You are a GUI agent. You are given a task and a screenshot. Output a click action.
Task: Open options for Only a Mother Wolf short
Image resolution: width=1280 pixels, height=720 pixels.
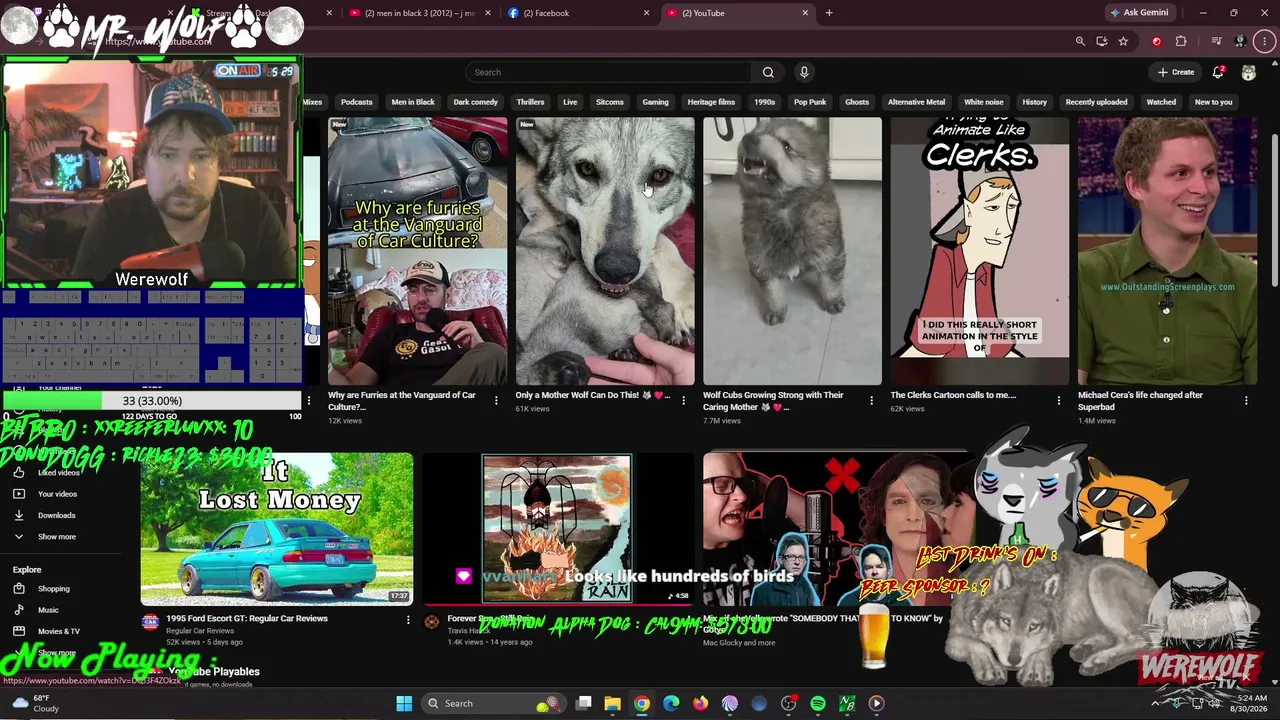click(x=683, y=400)
